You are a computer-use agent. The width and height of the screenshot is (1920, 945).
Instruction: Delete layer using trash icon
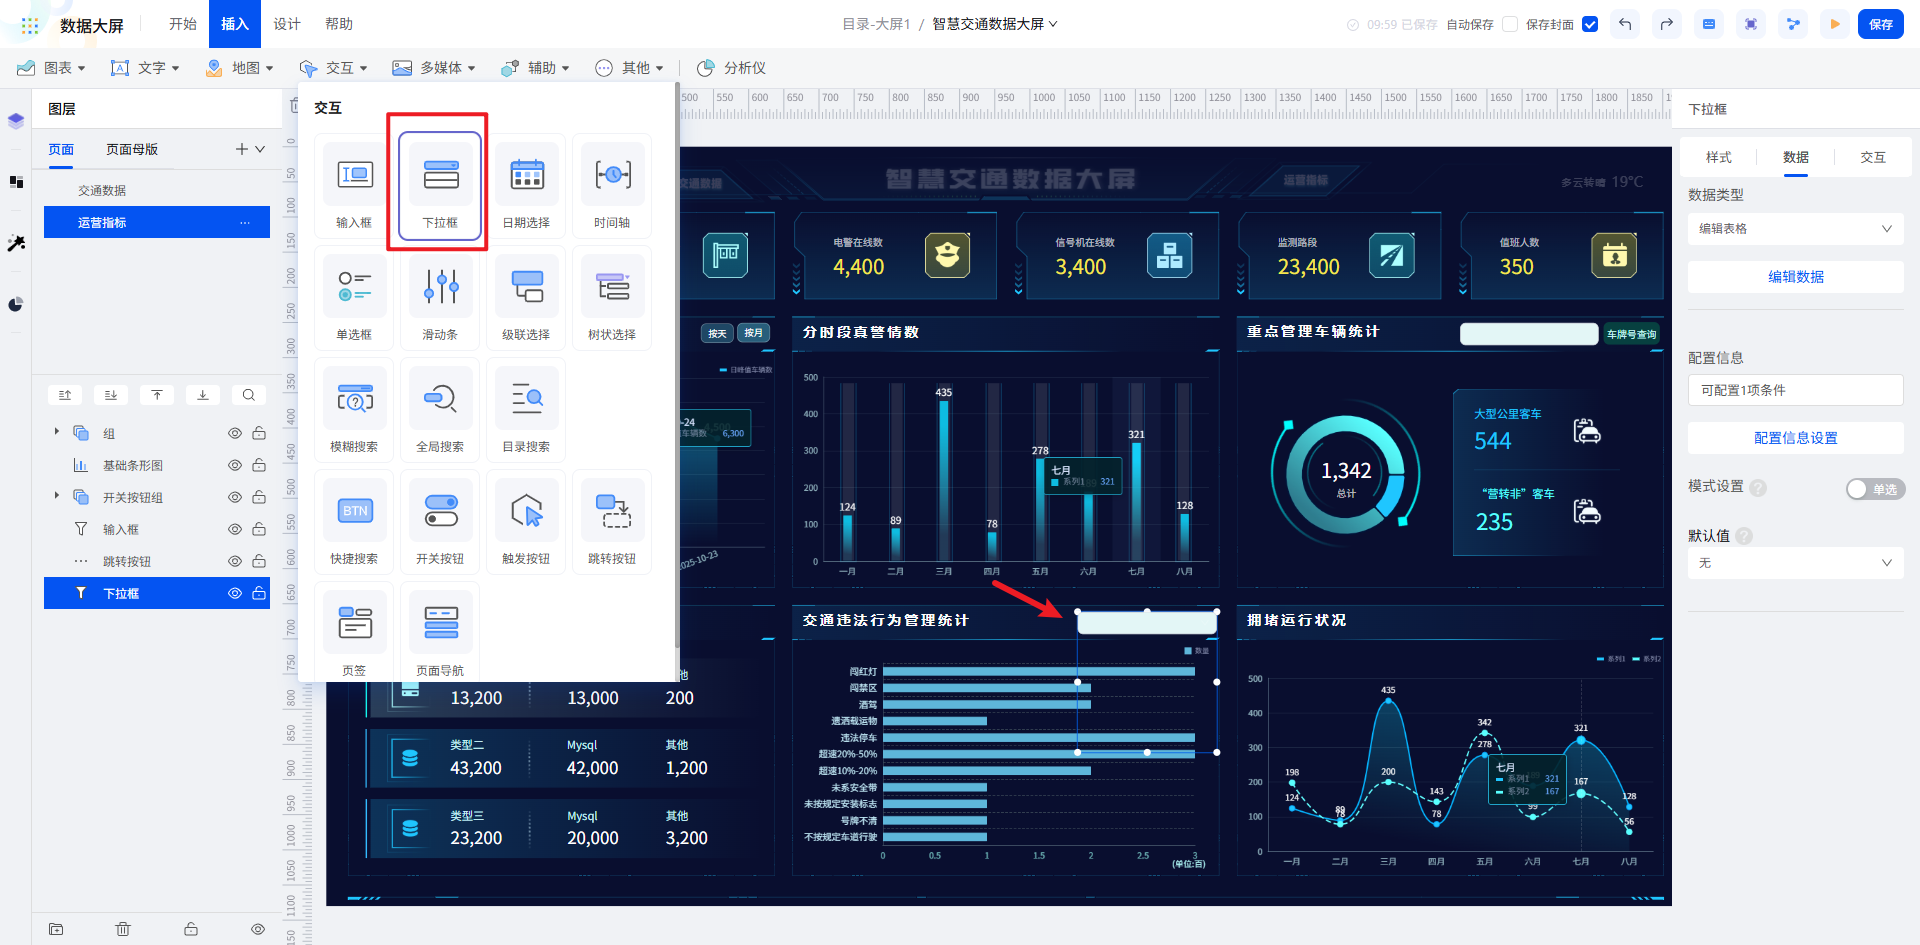(123, 929)
